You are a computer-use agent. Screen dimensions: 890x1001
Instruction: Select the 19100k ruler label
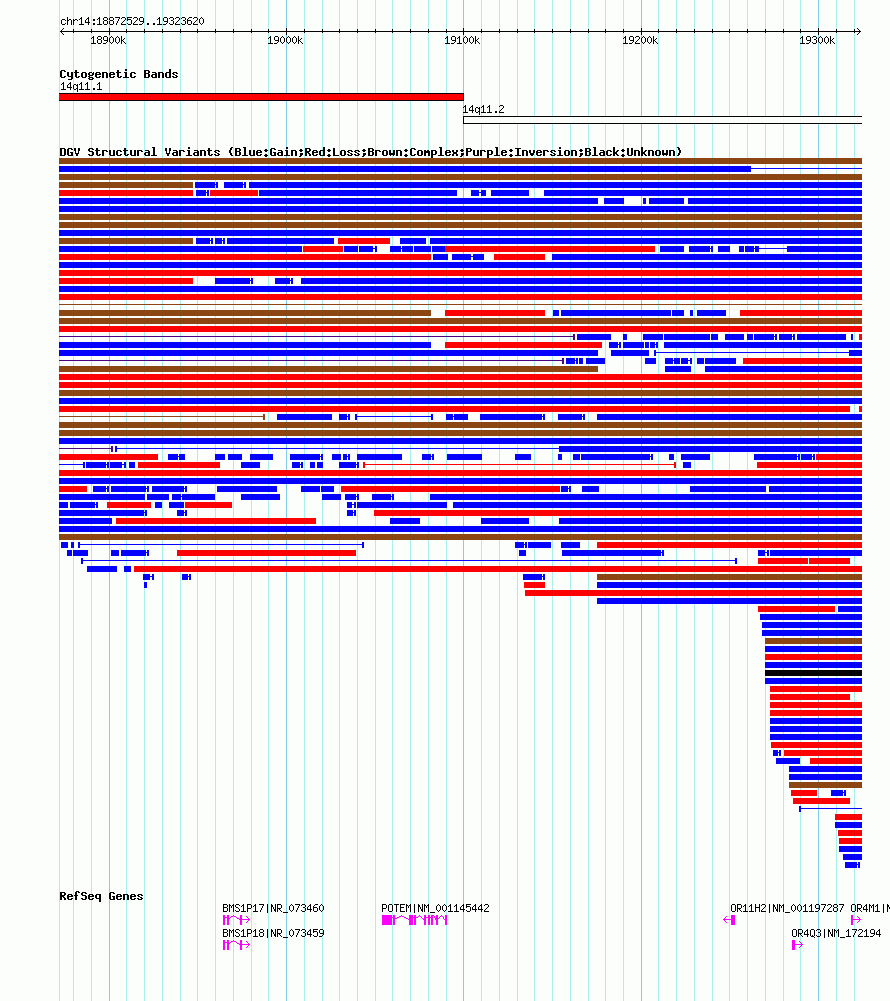point(462,40)
